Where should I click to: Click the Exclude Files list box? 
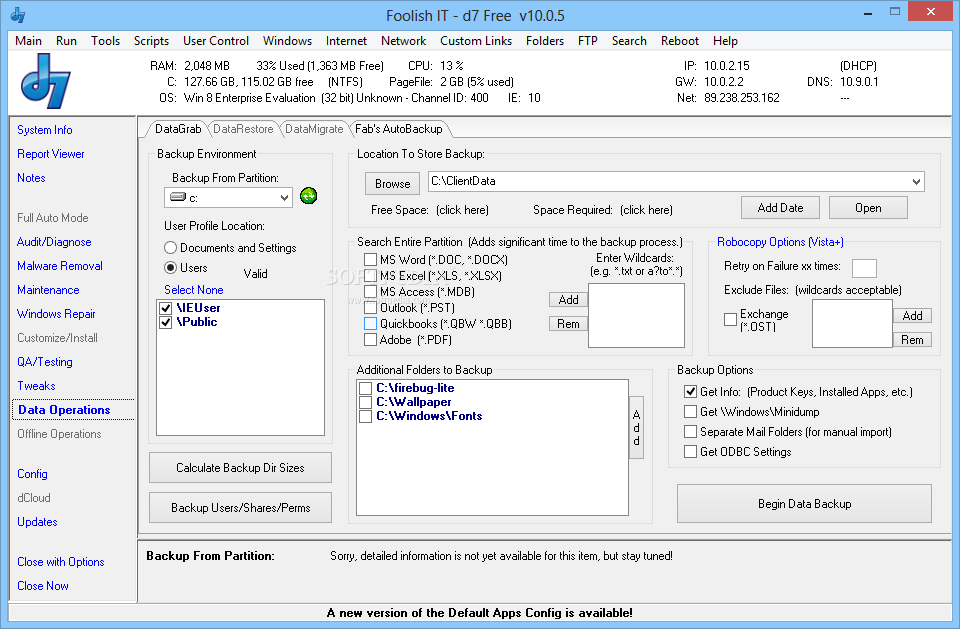(x=852, y=323)
